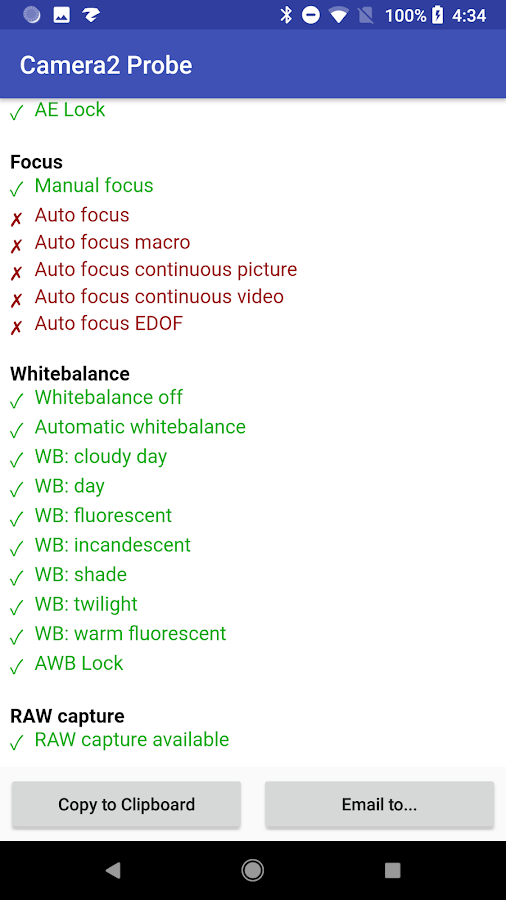Tap the battery icon in status bar
Image resolution: width=506 pixels, height=900 pixels.
click(437, 15)
